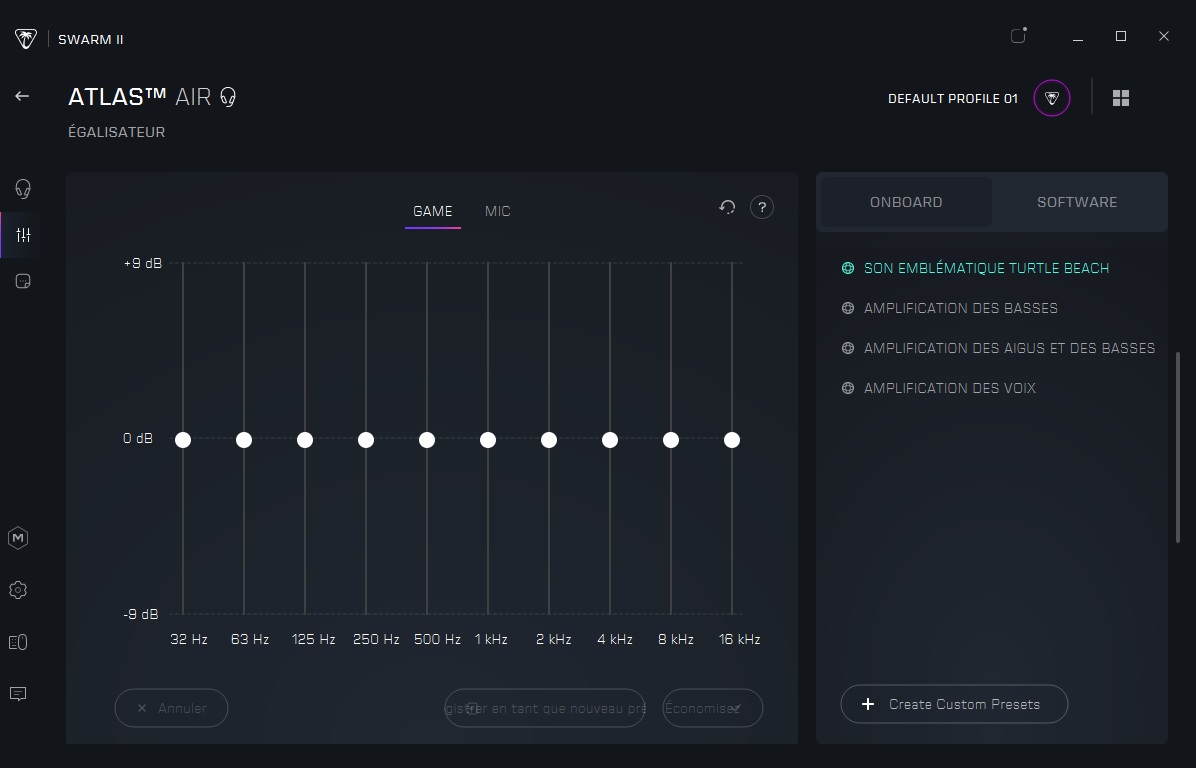The height and width of the screenshot is (768, 1196).
Task: Click the back arrow icon
Action: click(x=22, y=96)
